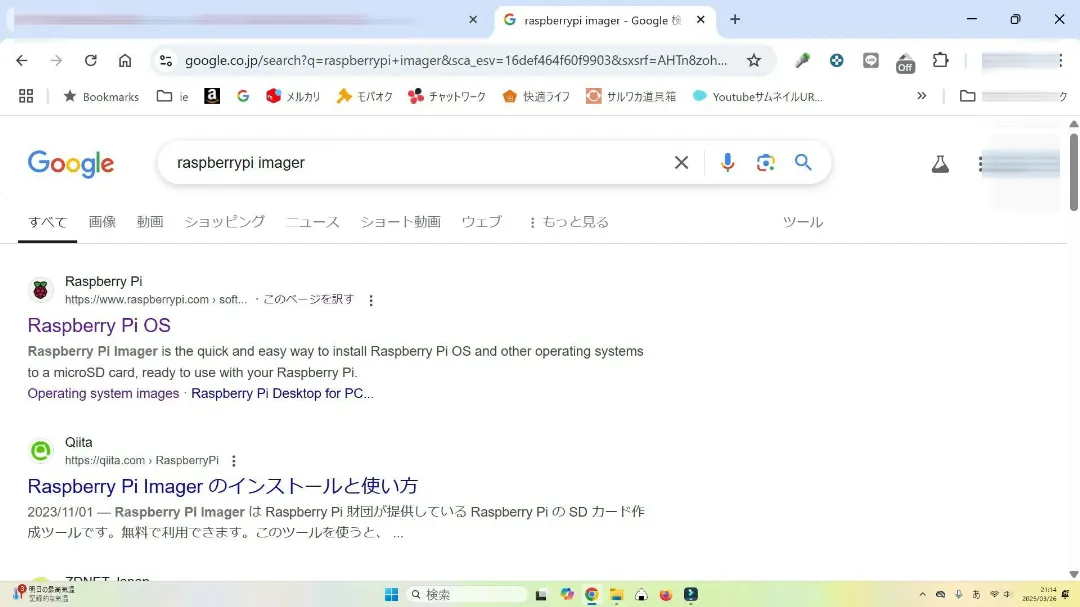Open the 快適ライフ bookmark
The height and width of the screenshot is (607, 1080).
(x=537, y=96)
